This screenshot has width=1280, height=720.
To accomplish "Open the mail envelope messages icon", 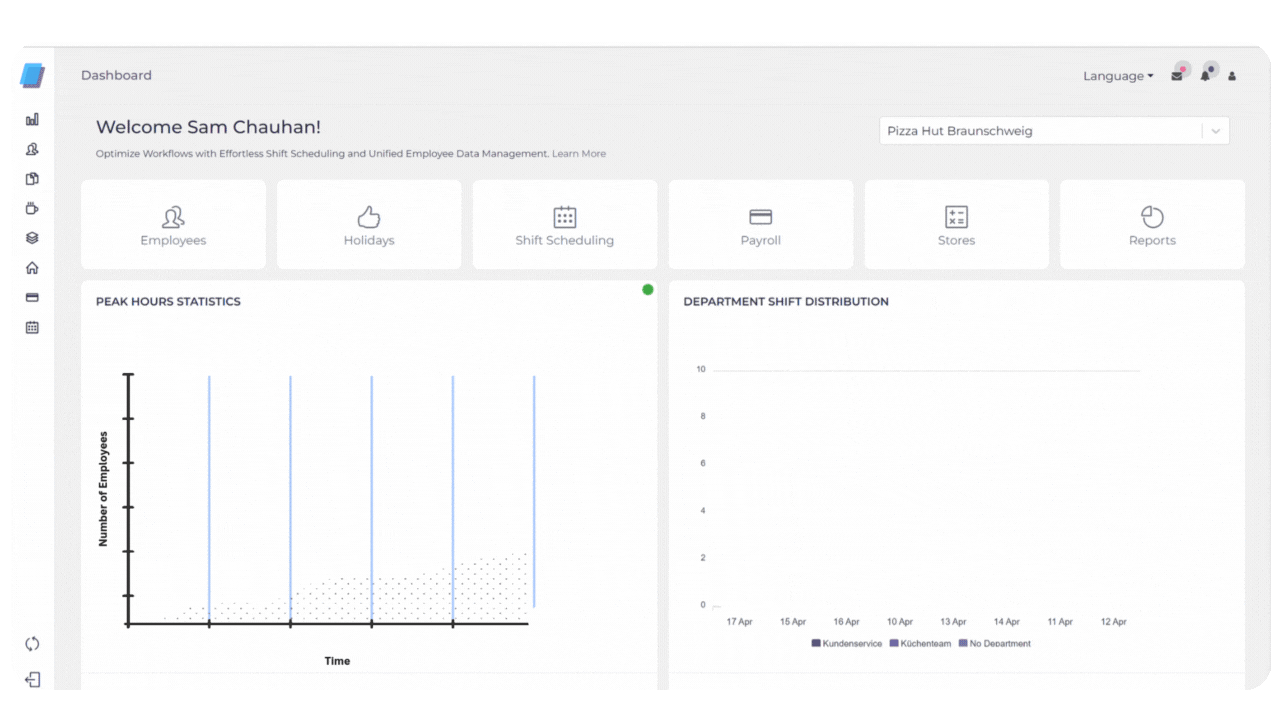I will pos(1177,76).
